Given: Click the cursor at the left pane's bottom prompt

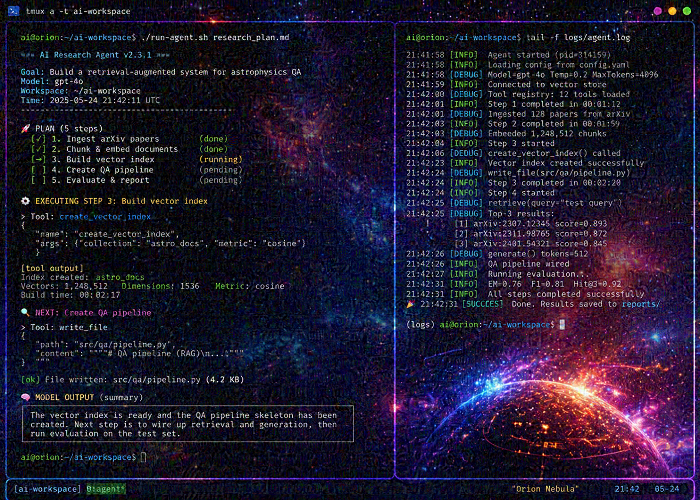Looking at the screenshot, I should [x=143, y=457].
